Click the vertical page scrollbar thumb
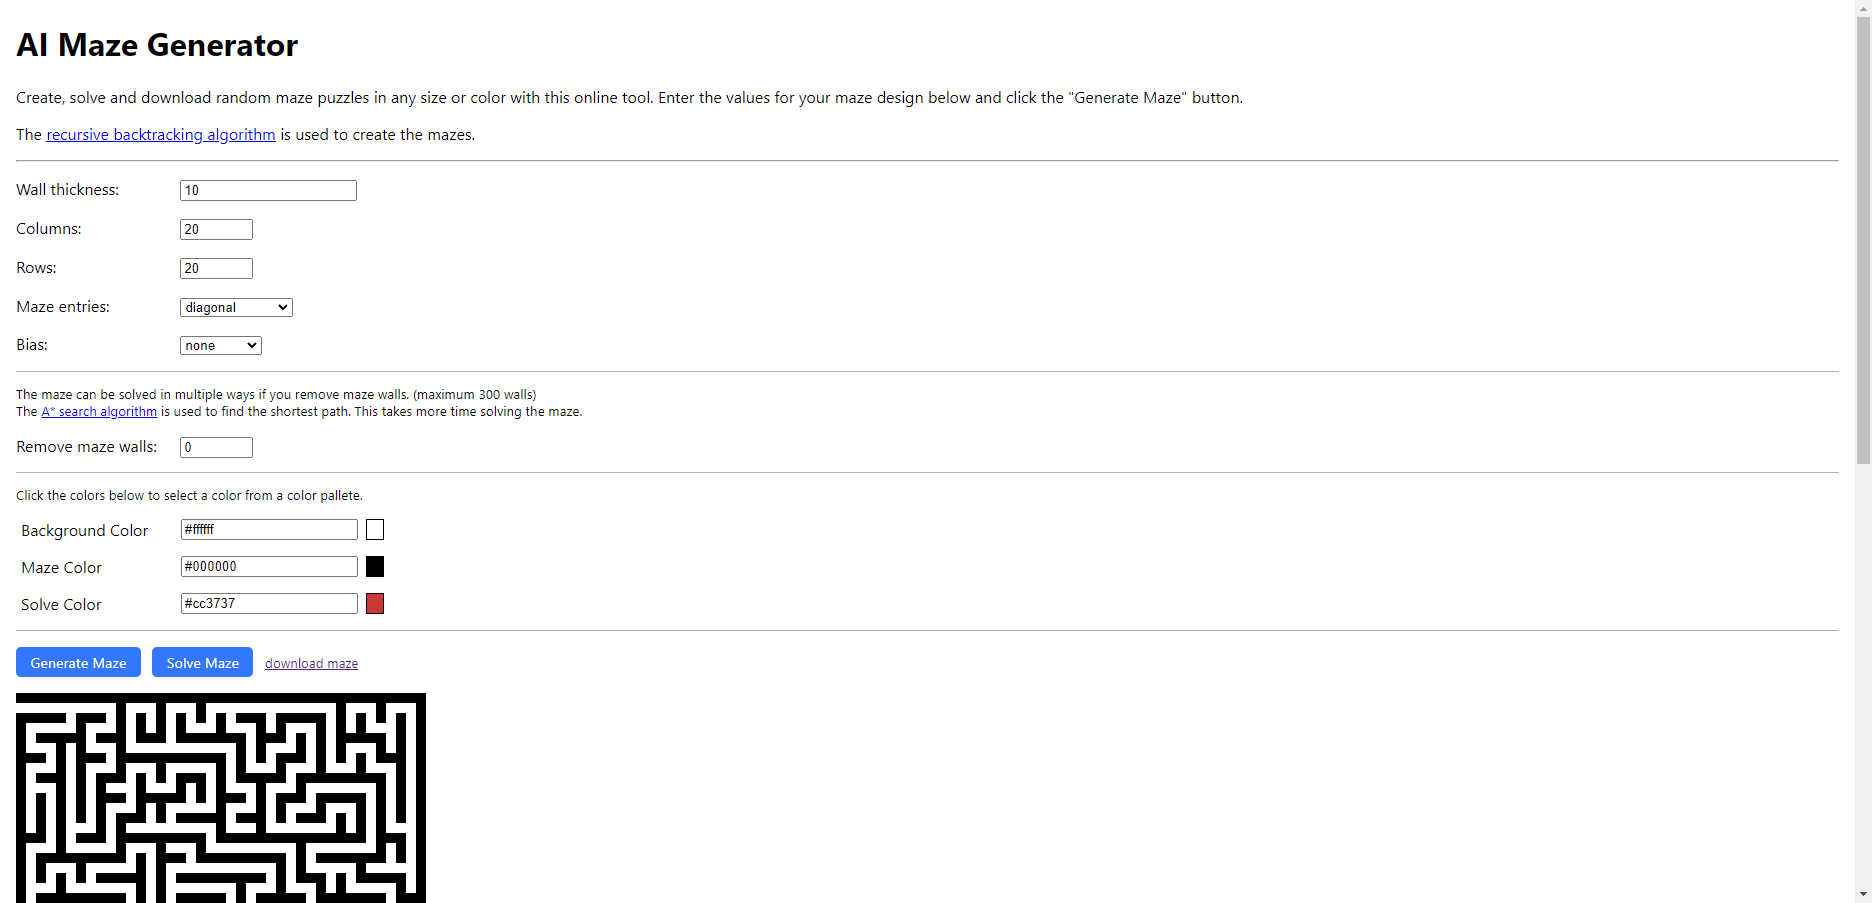The height and width of the screenshot is (903, 1872). pos(1863,240)
